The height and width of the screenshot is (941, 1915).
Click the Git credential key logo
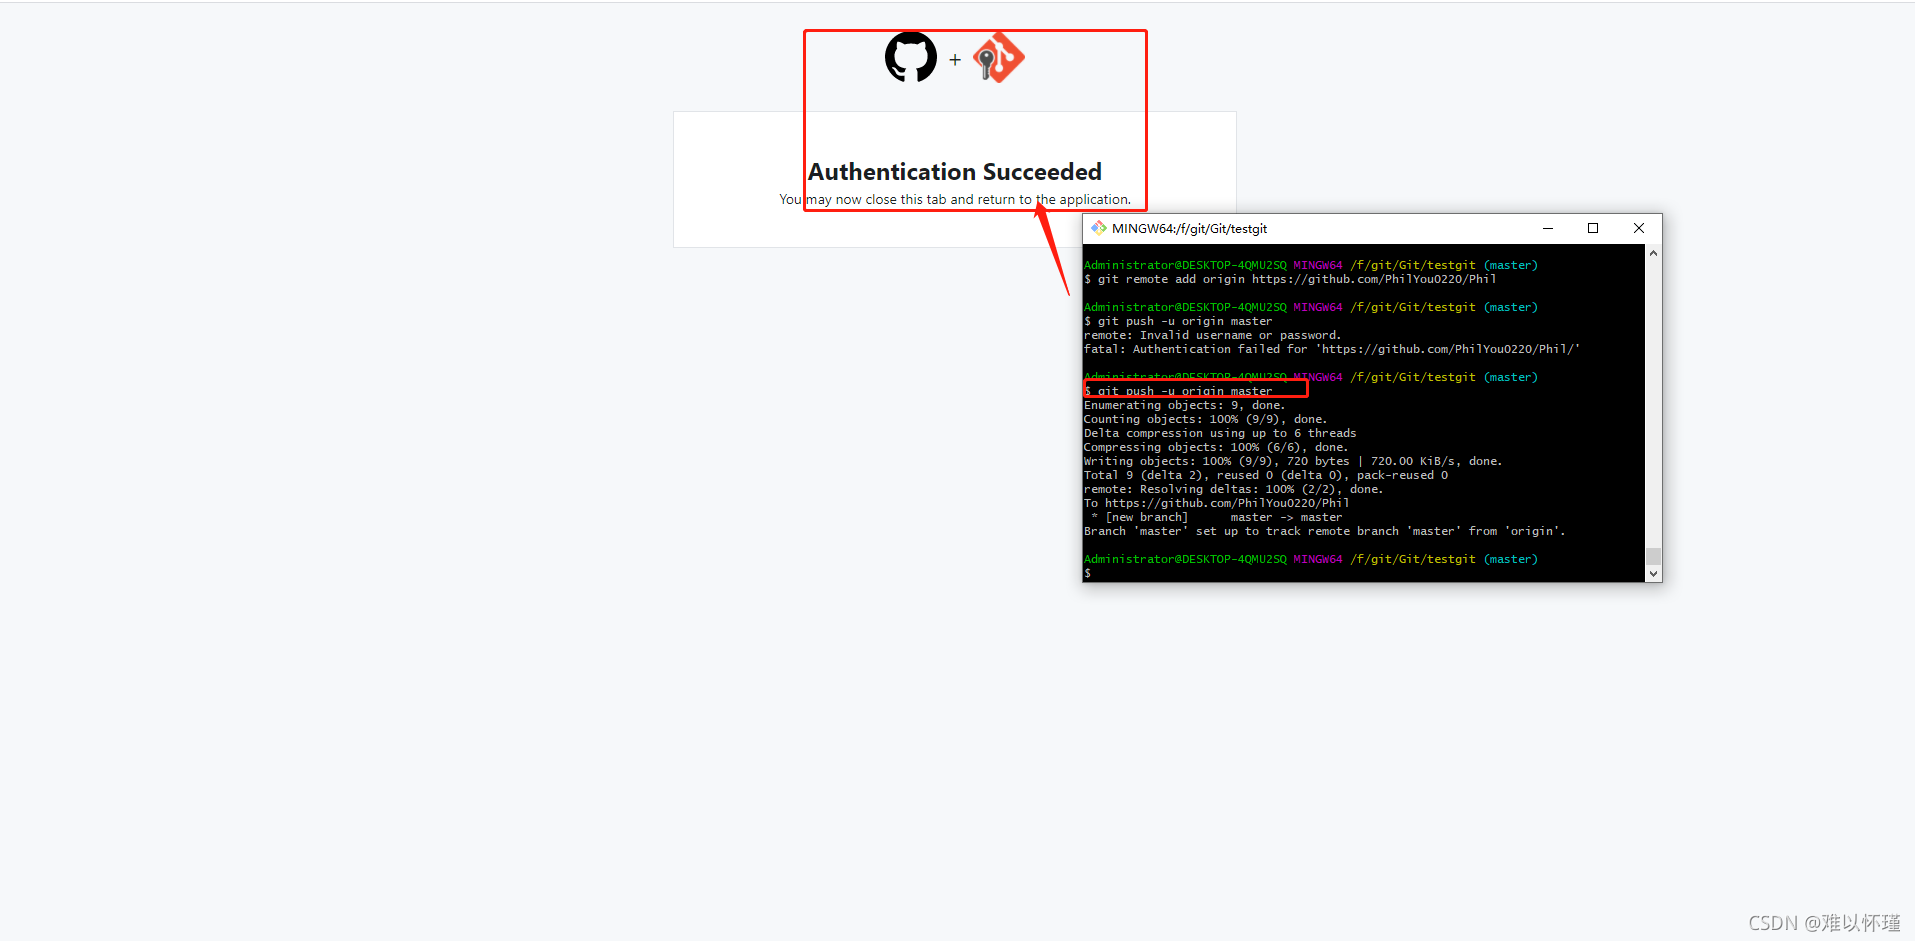click(x=999, y=57)
